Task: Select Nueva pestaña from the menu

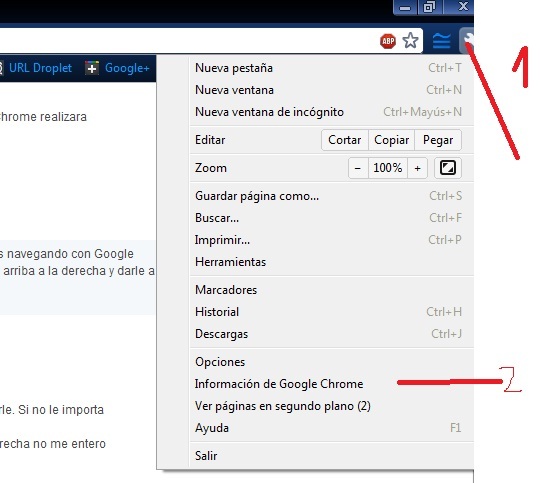Action: coord(332,68)
